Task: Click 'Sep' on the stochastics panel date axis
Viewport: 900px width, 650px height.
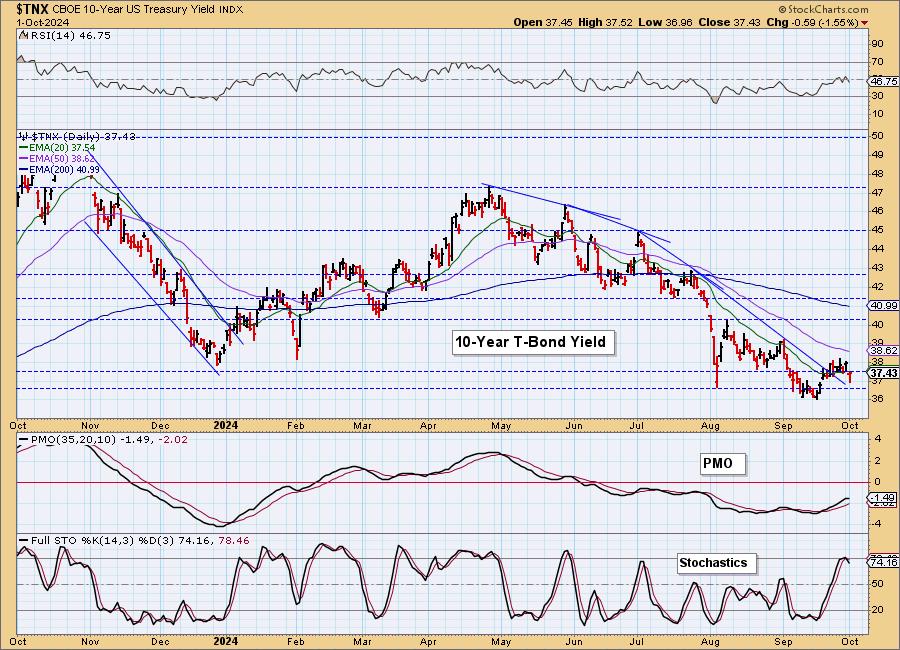Action: 783,641
